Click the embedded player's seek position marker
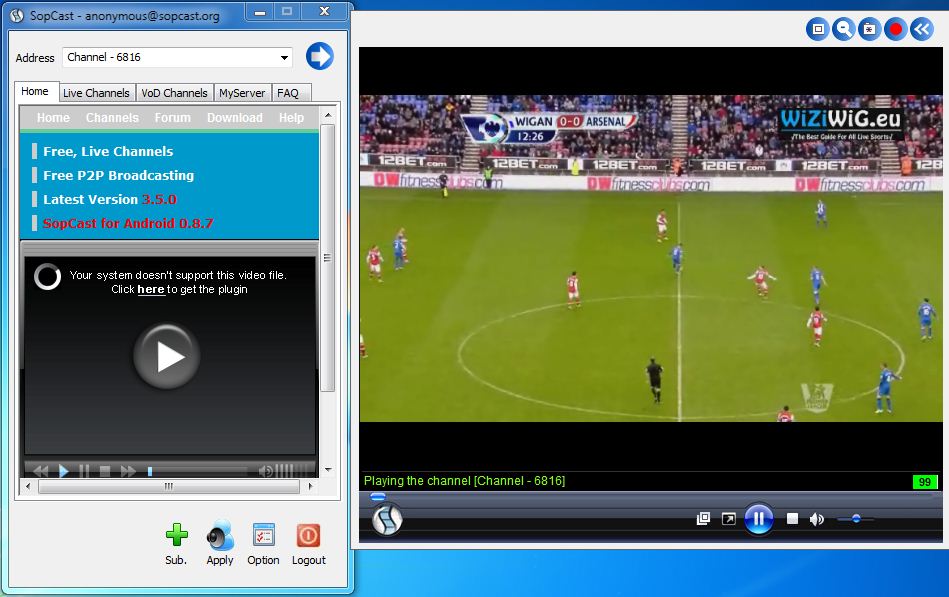This screenshot has width=949, height=597. 149,470
